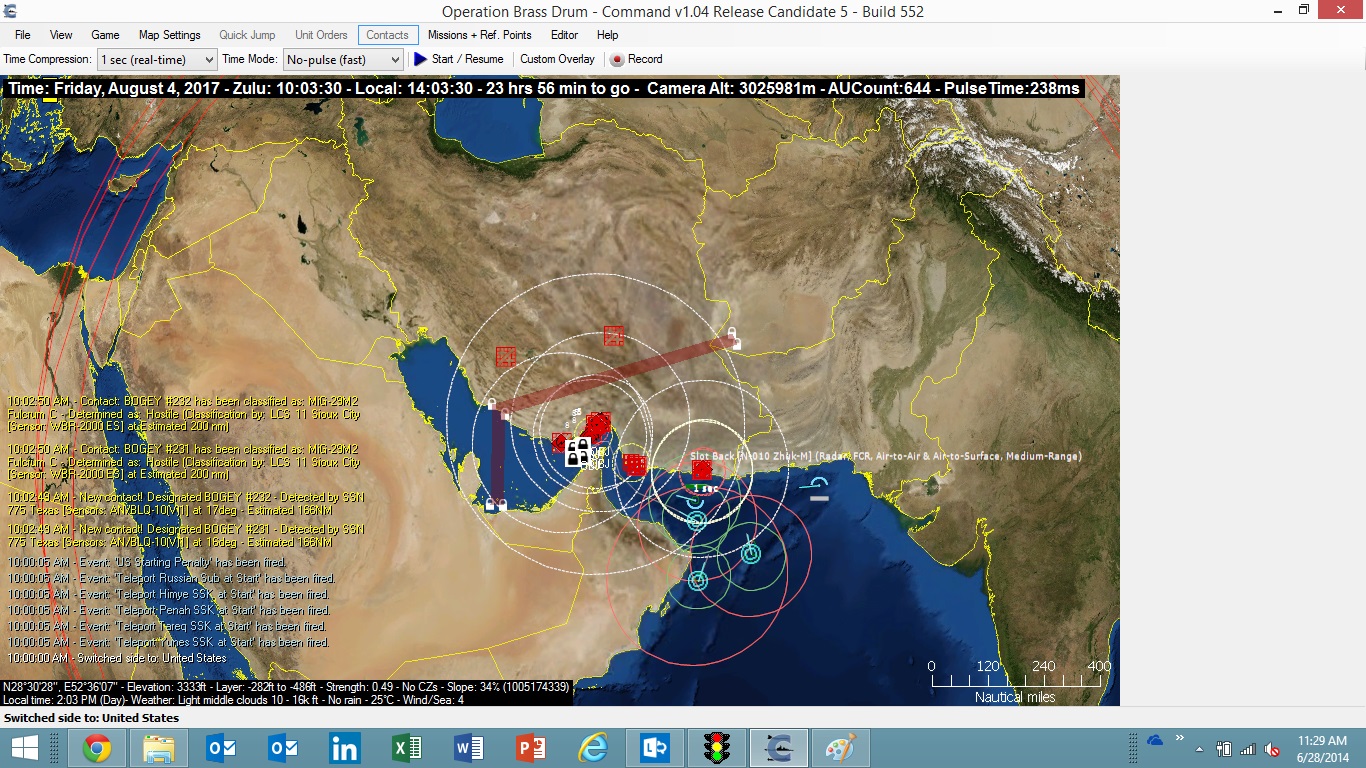Open the File menu
Viewport: 1366px width, 768px height.
point(22,35)
